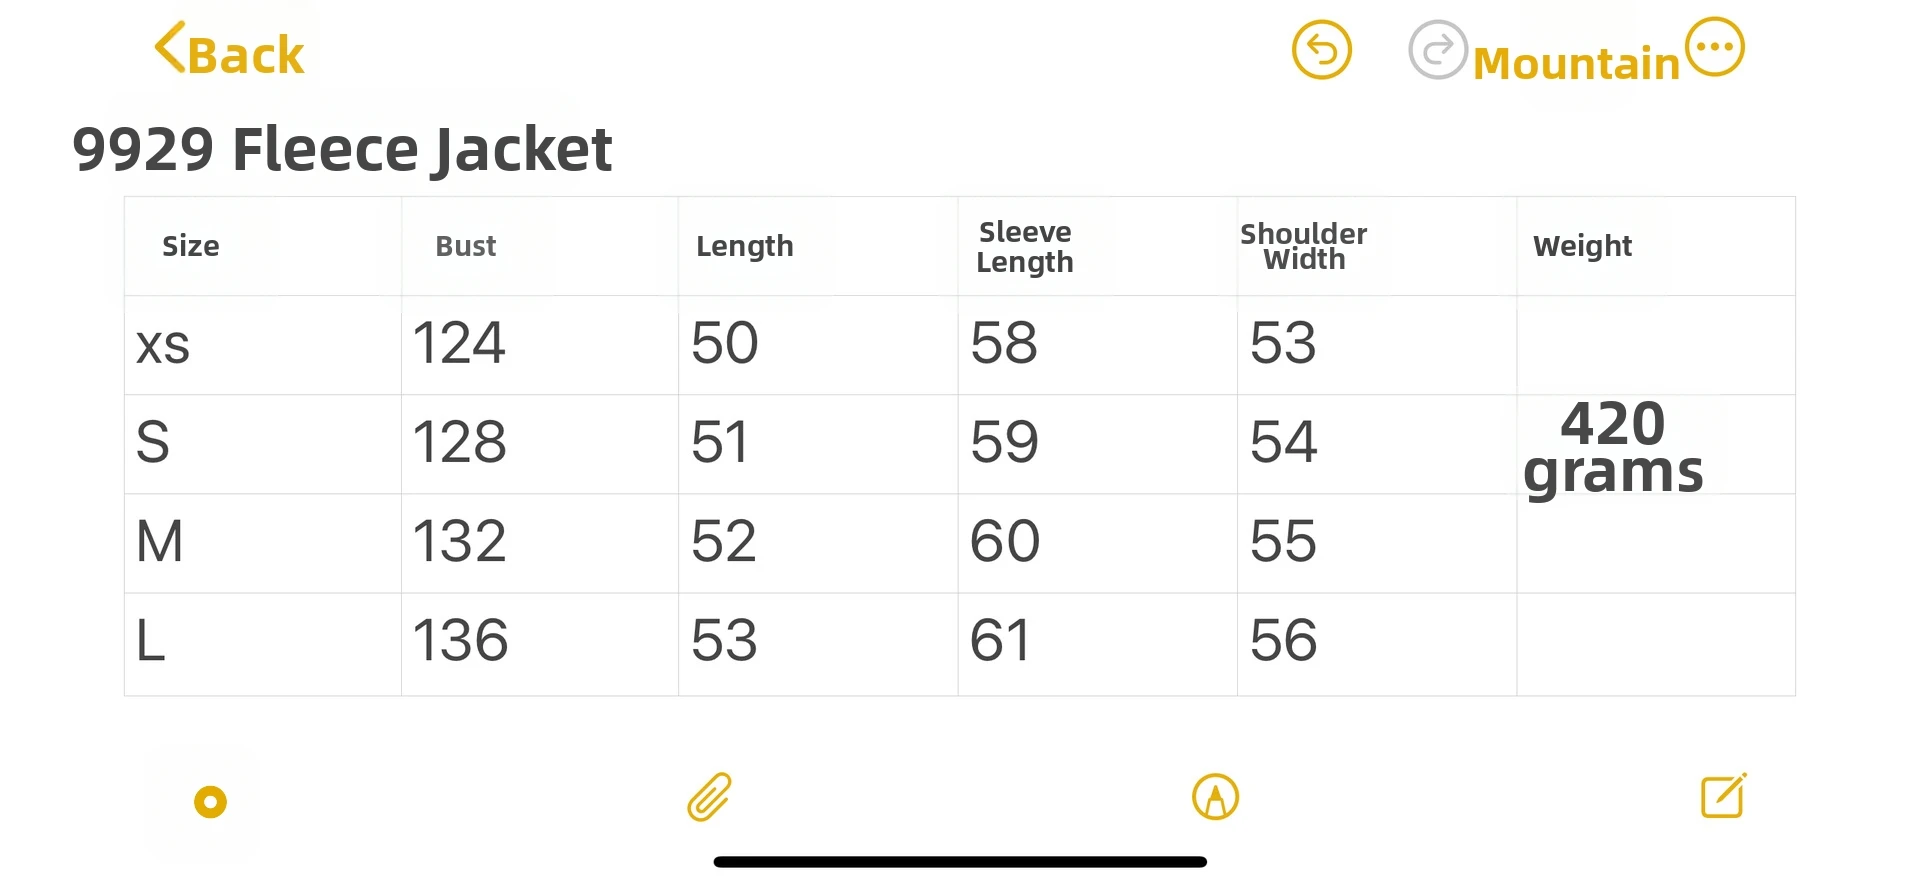Click the Shoulder Width header cell
This screenshot has width=1920, height=885.
click(1376, 246)
